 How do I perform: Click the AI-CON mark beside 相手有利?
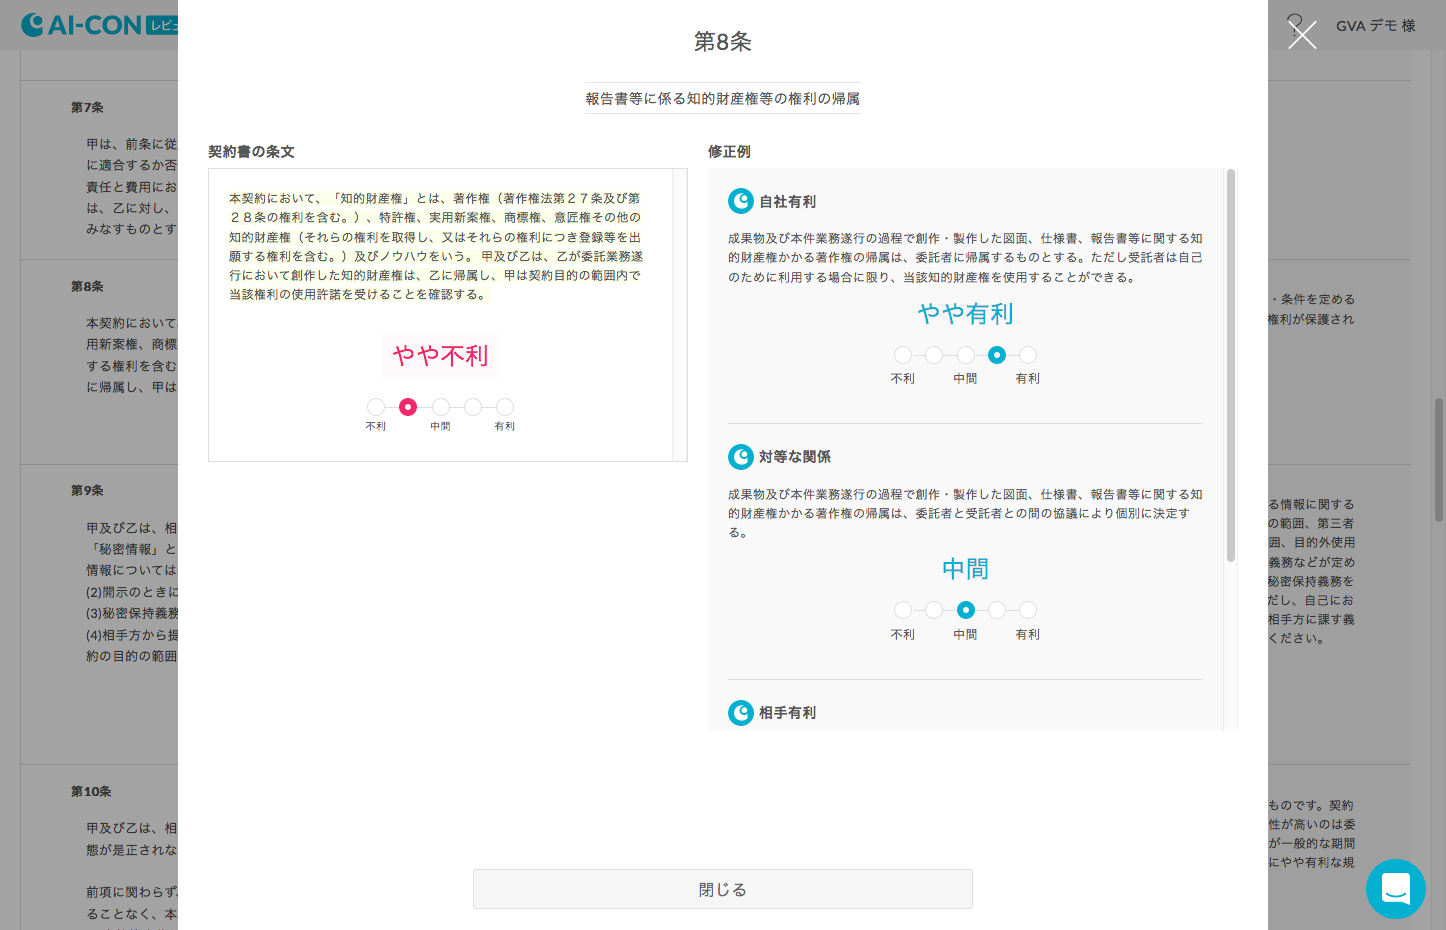coord(741,713)
